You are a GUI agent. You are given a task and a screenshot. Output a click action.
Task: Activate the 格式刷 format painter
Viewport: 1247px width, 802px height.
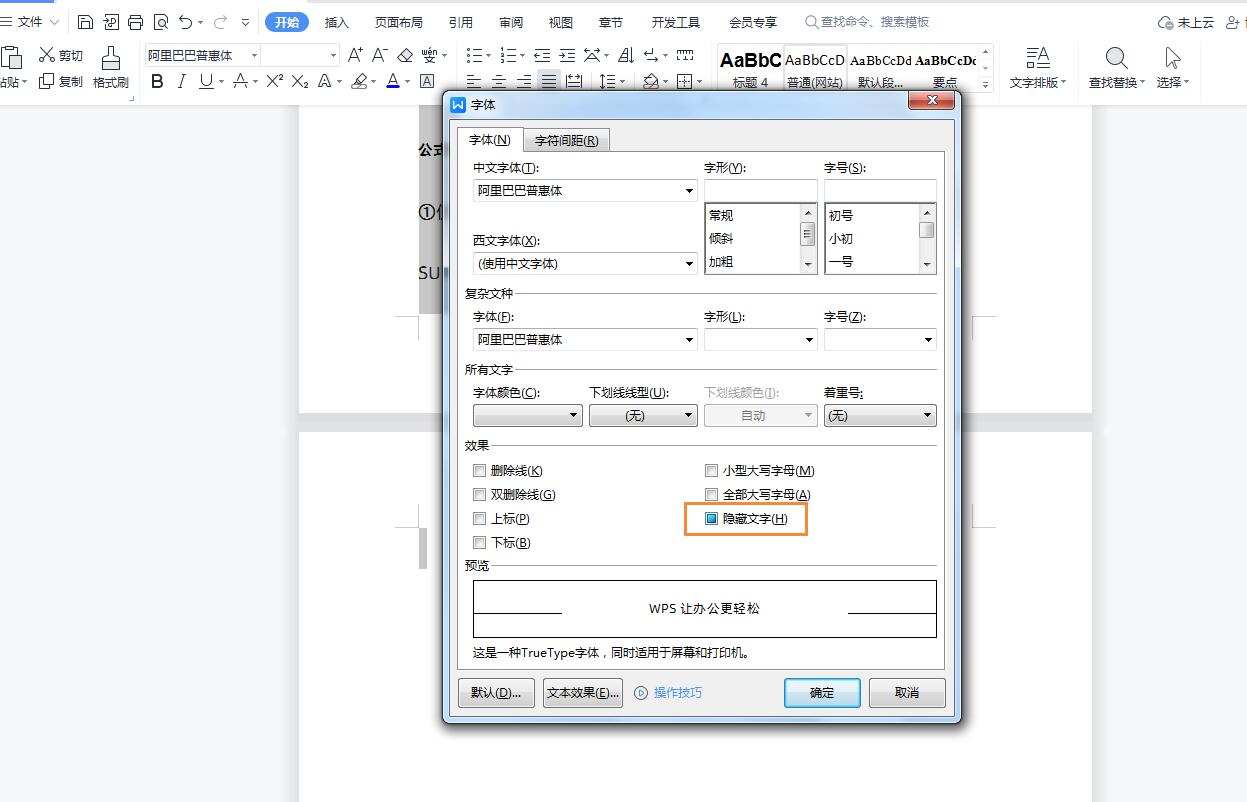pyautogui.click(x=110, y=68)
